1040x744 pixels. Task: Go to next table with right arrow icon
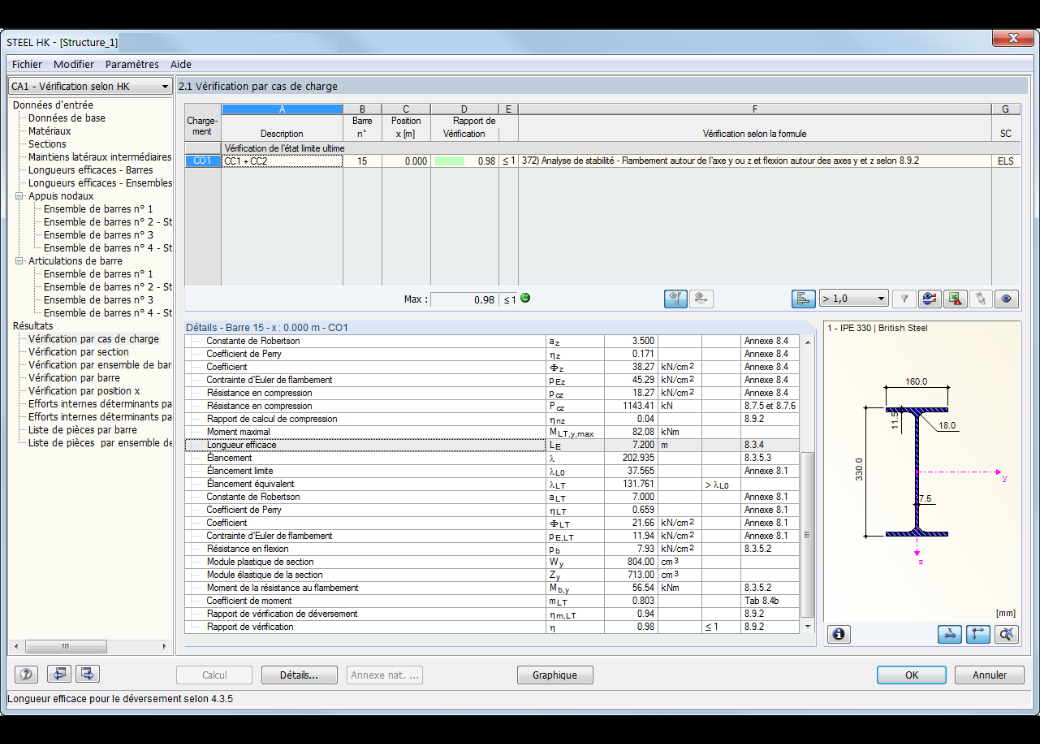(88, 674)
